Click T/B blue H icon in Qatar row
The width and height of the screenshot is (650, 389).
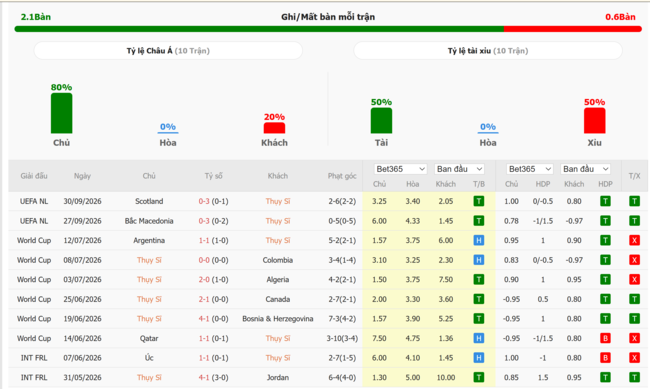(x=479, y=338)
